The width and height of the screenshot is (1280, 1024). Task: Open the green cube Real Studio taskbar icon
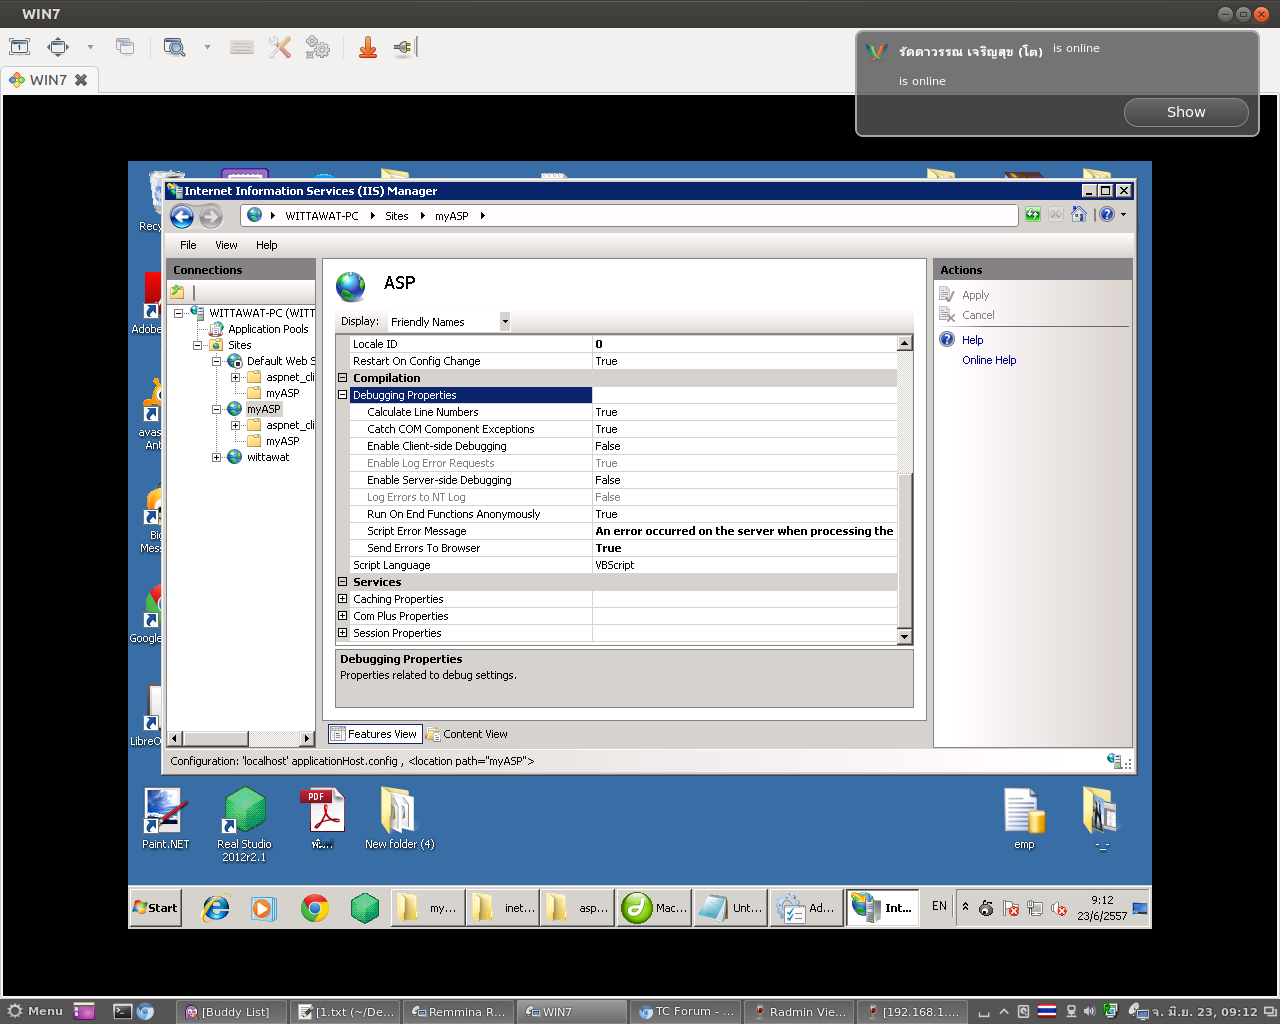pos(365,908)
